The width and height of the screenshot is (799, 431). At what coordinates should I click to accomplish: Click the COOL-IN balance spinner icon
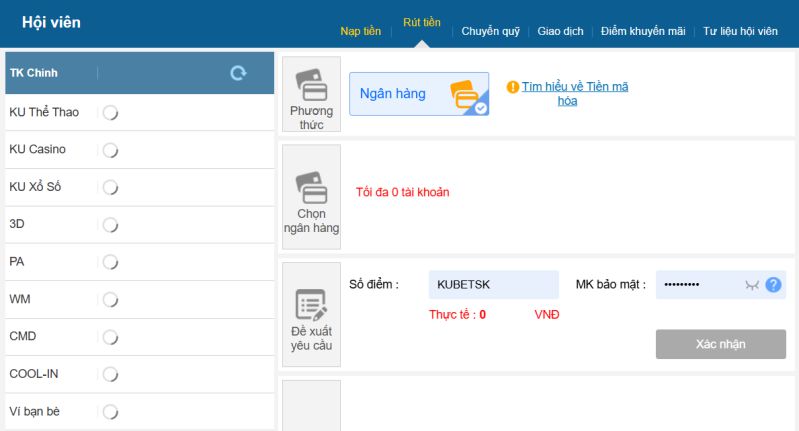(111, 374)
